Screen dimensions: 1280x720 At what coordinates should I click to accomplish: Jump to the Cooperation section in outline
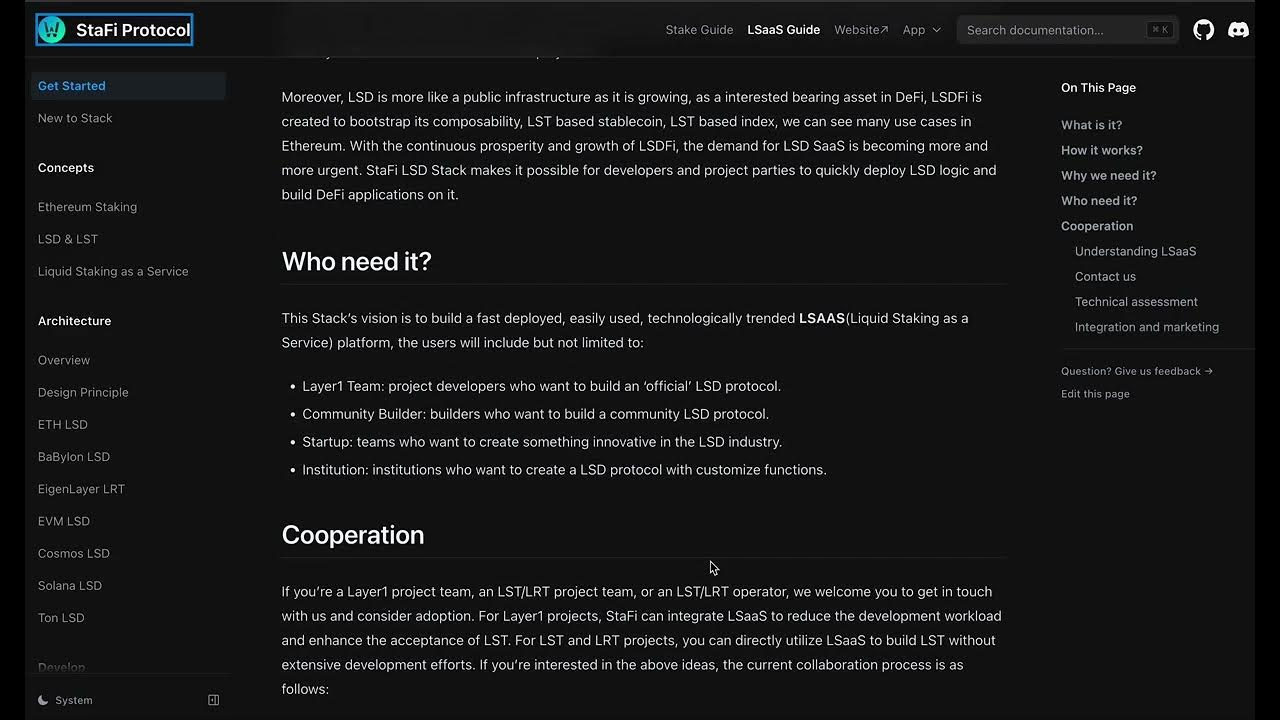pyautogui.click(x=1097, y=226)
